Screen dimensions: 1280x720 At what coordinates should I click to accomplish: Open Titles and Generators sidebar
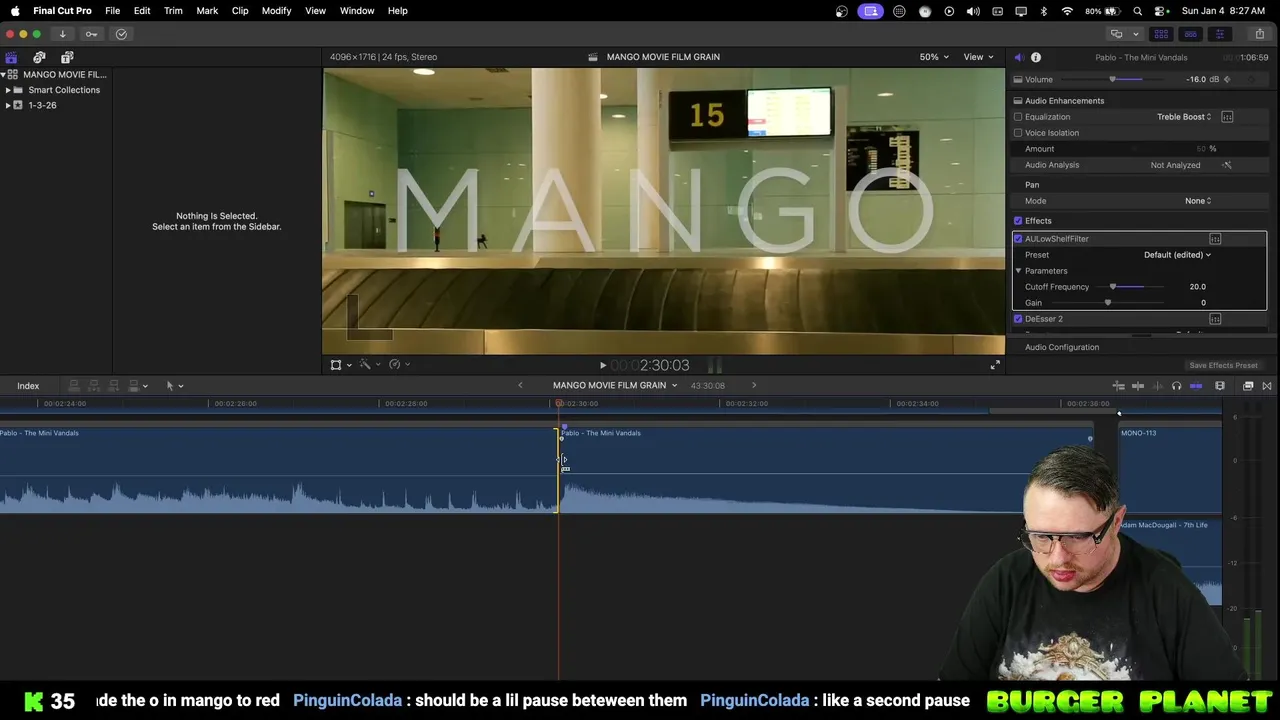[67, 57]
